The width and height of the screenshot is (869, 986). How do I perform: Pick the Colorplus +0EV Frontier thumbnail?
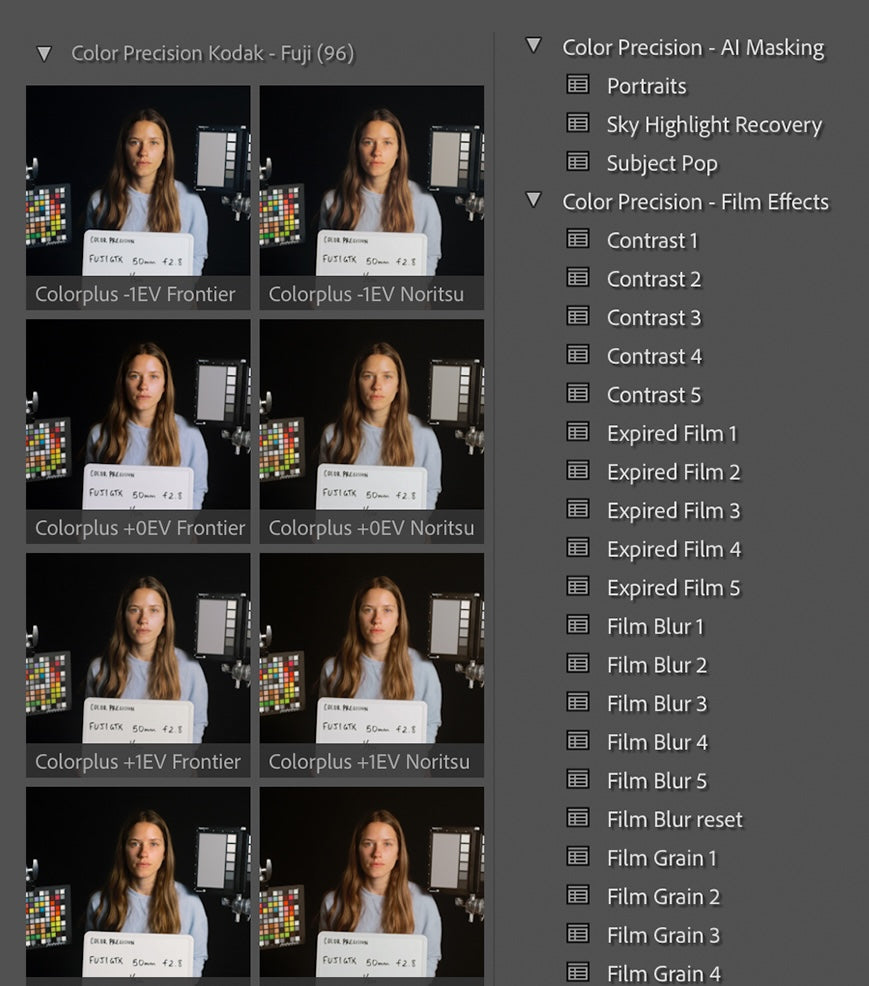pyautogui.click(x=138, y=431)
